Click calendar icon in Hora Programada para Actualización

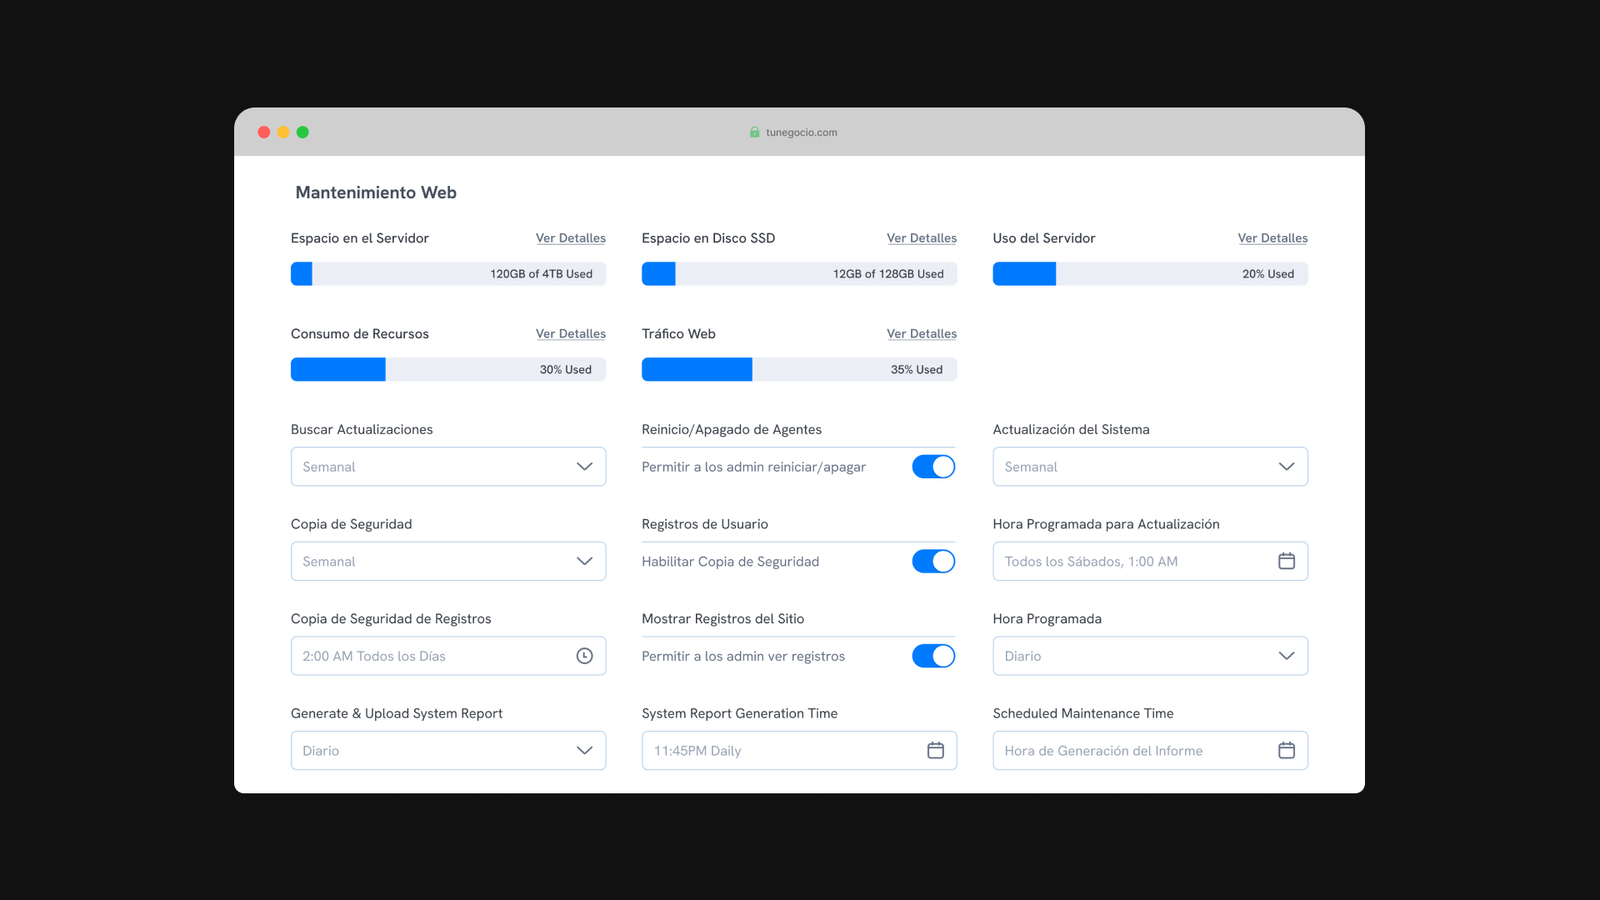click(1286, 561)
